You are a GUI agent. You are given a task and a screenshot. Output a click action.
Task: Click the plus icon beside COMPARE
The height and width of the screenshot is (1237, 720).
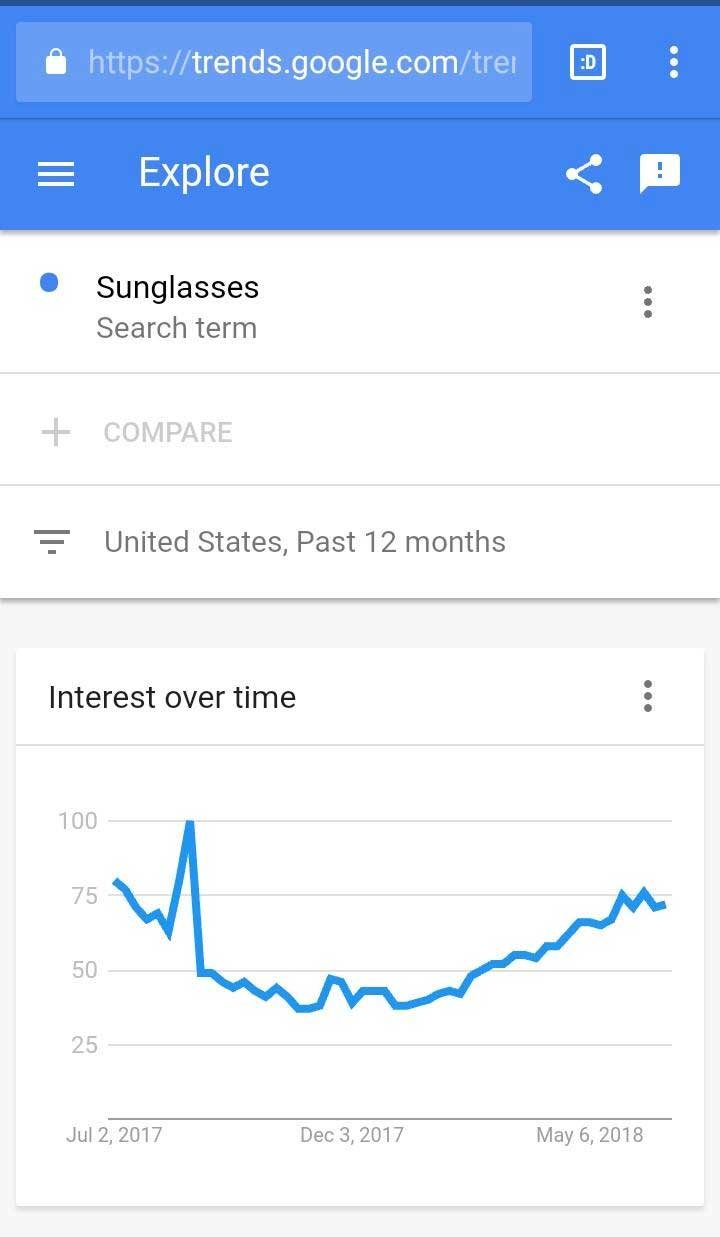point(56,432)
